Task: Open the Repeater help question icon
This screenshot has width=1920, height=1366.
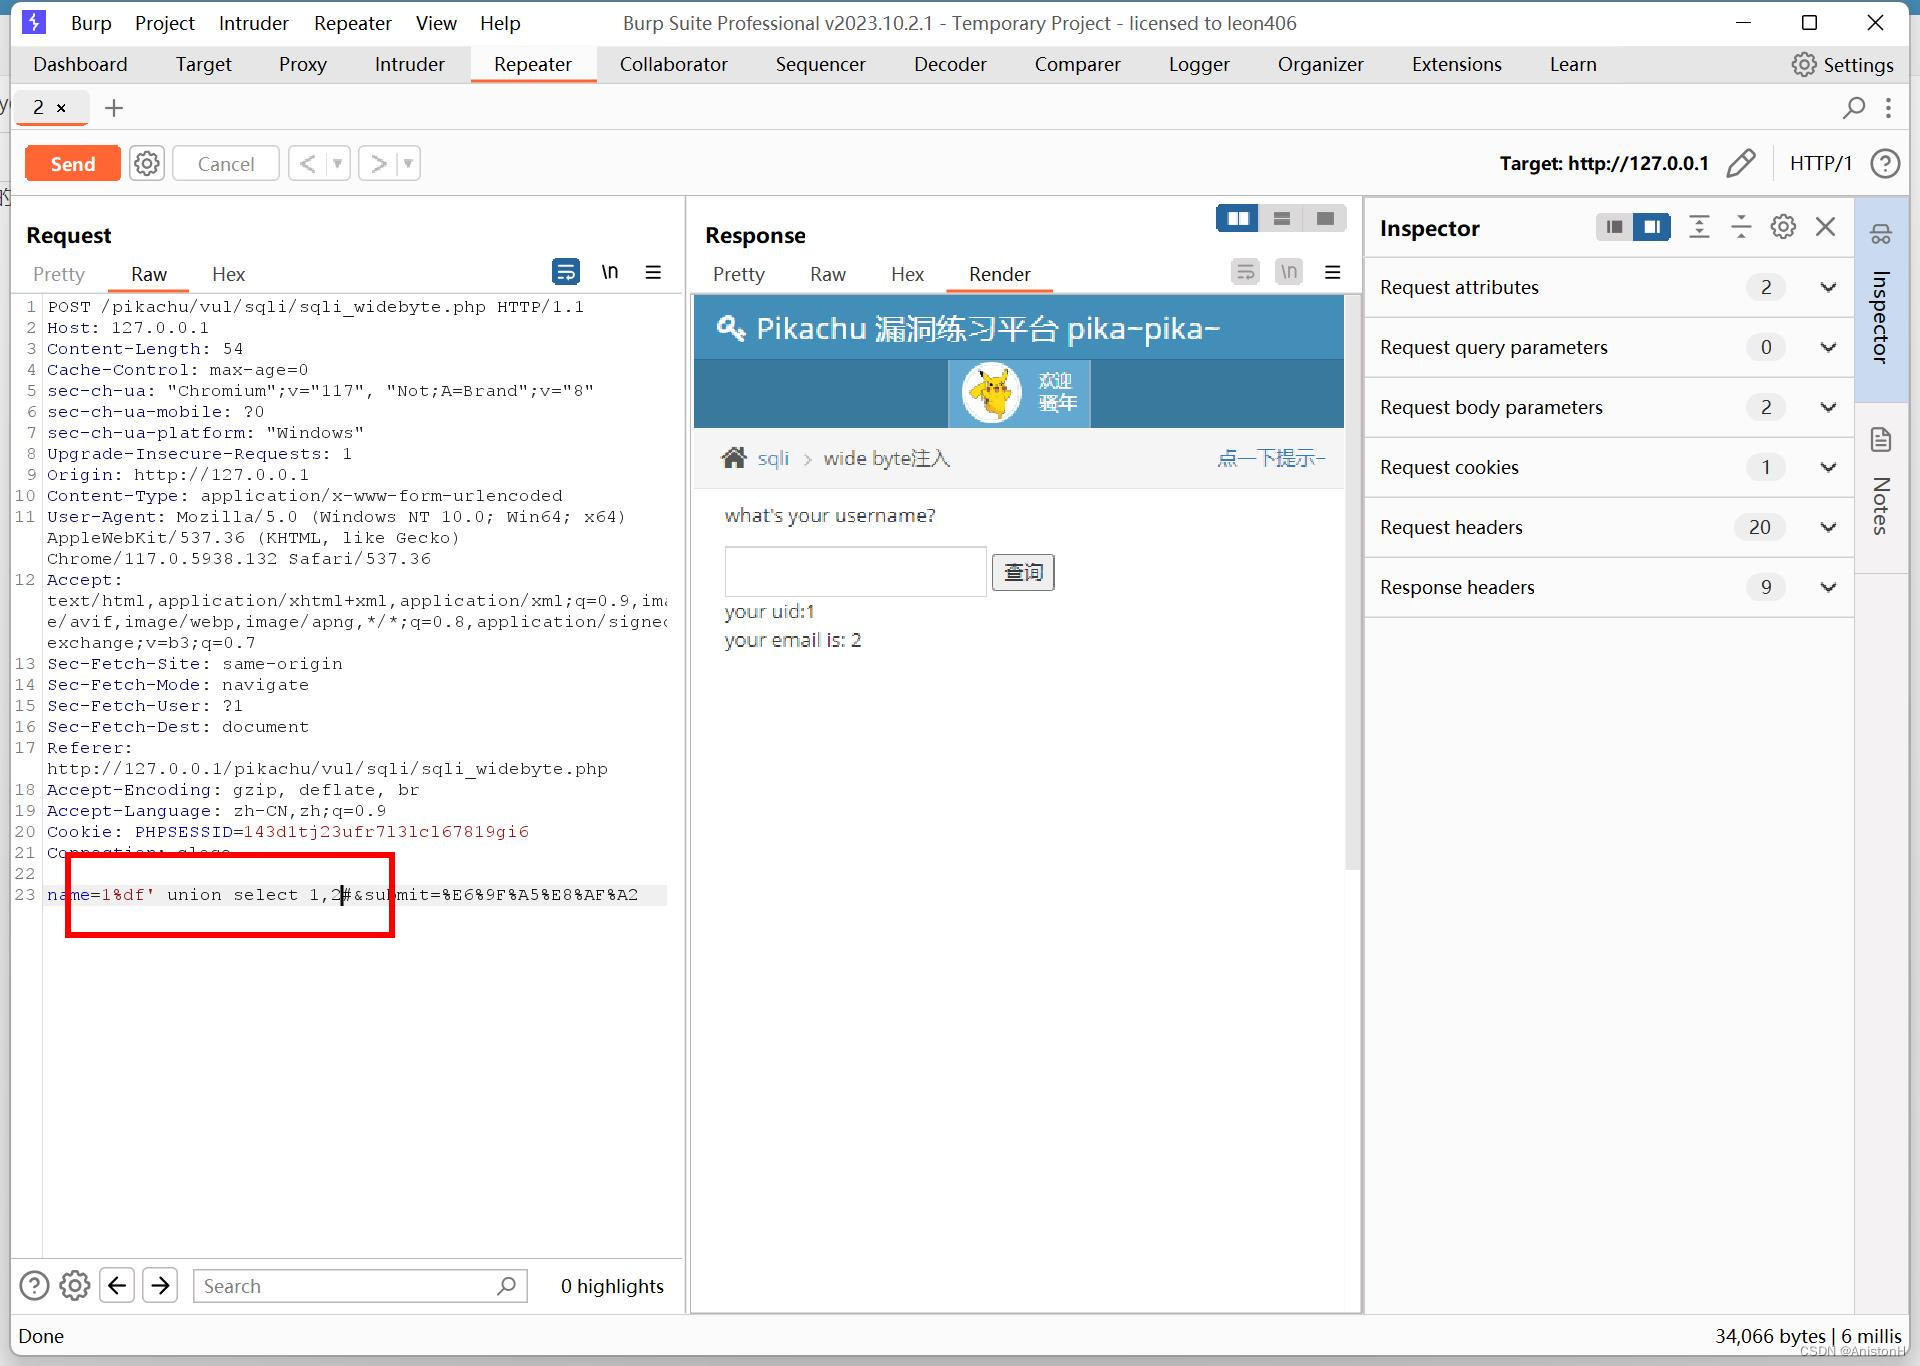Action: tap(1885, 163)
